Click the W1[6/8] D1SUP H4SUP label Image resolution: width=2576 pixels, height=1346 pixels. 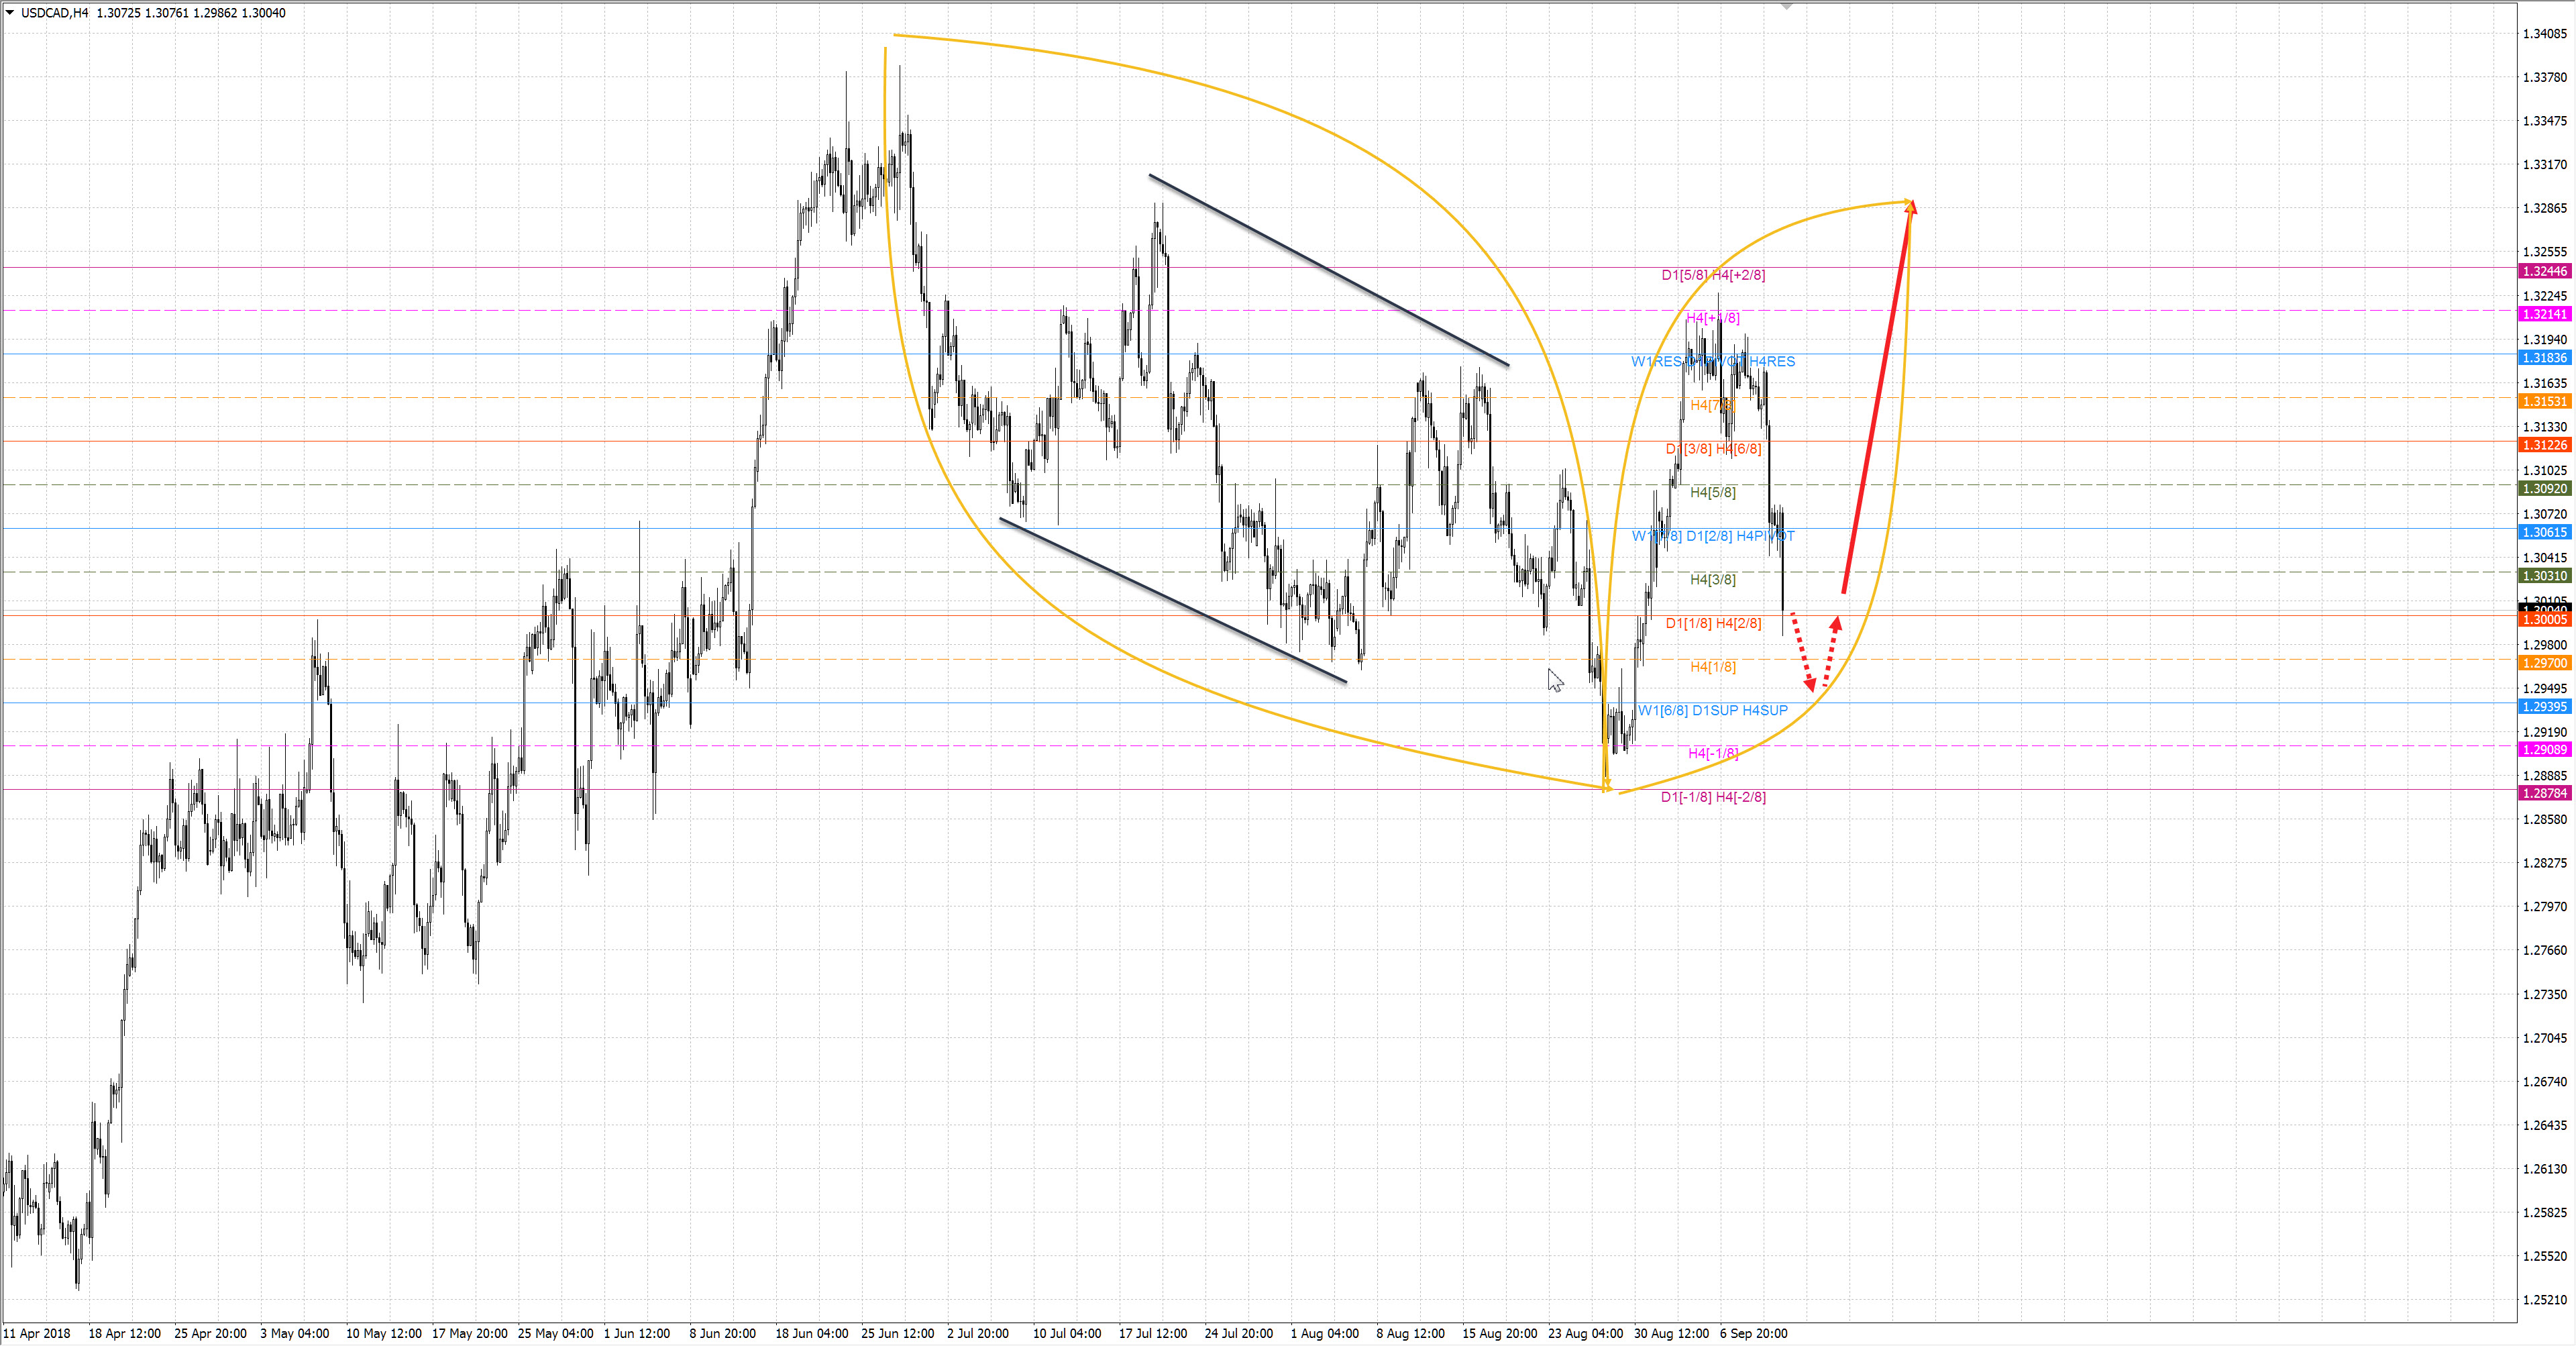click(x=1712, y=710)
